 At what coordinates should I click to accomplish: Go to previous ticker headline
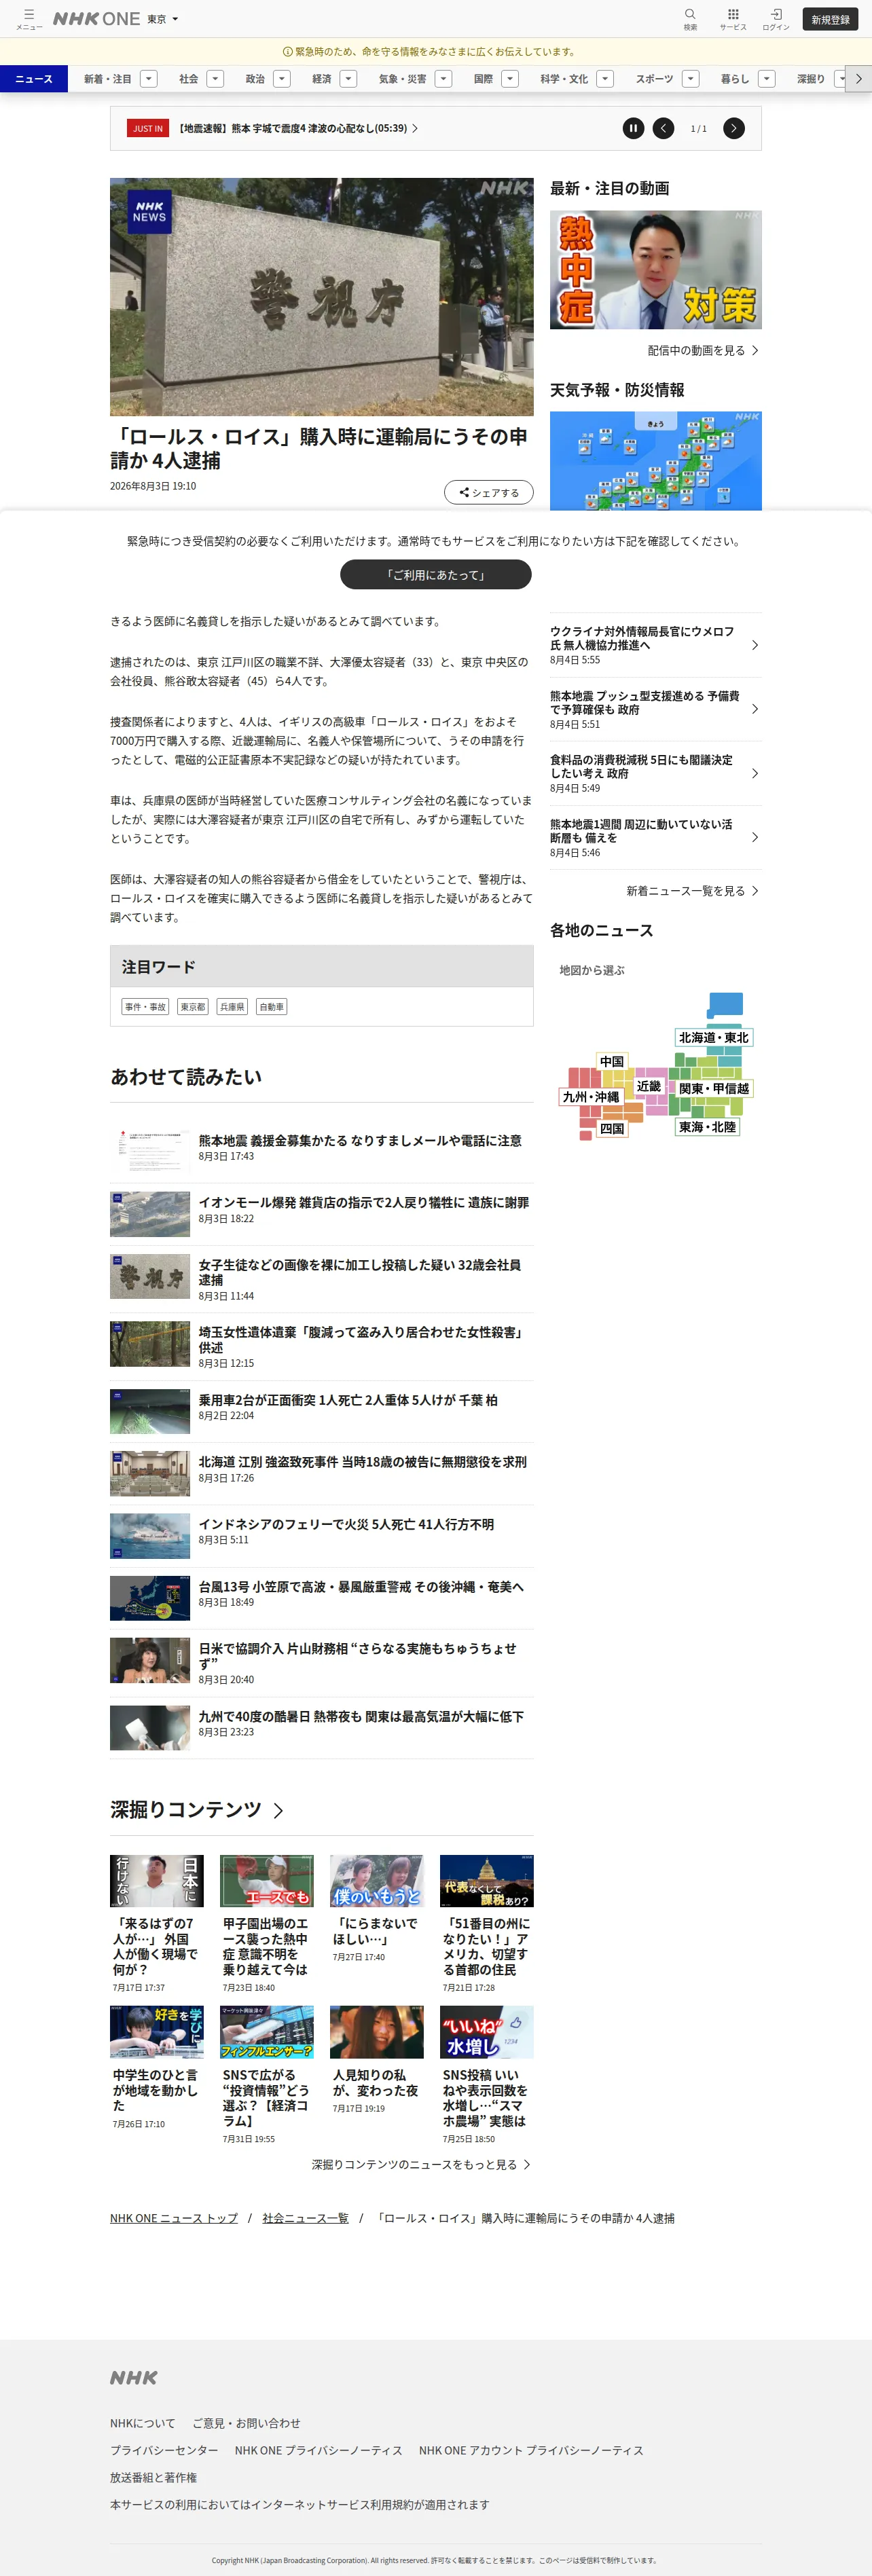664,128
